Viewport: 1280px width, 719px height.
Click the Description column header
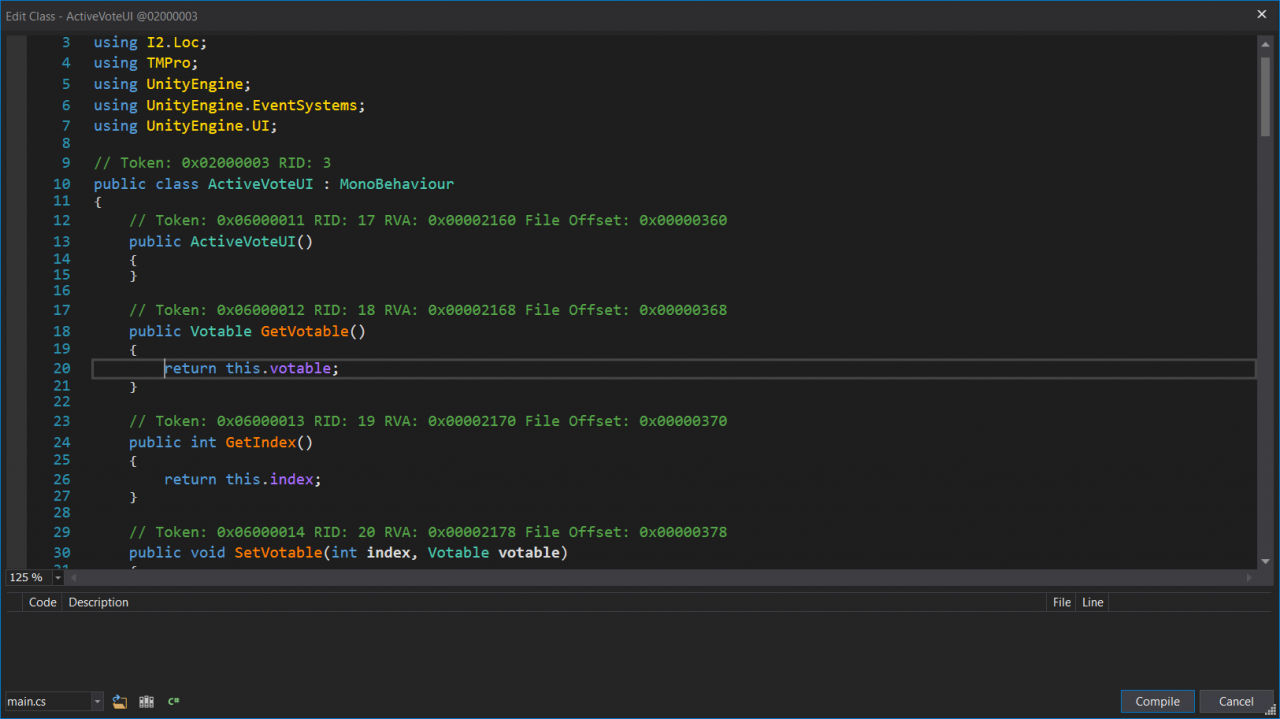tap(98, 602)
